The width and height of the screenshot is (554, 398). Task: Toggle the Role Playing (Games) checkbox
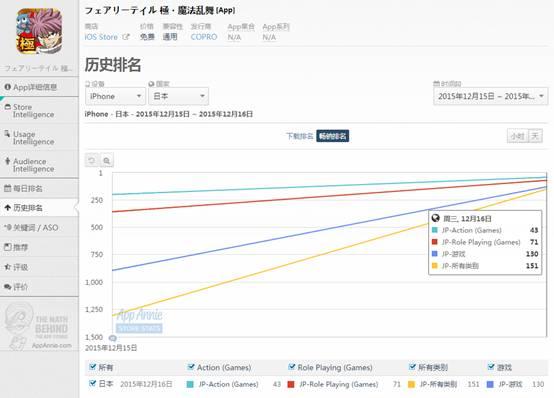tap(291, 367)
